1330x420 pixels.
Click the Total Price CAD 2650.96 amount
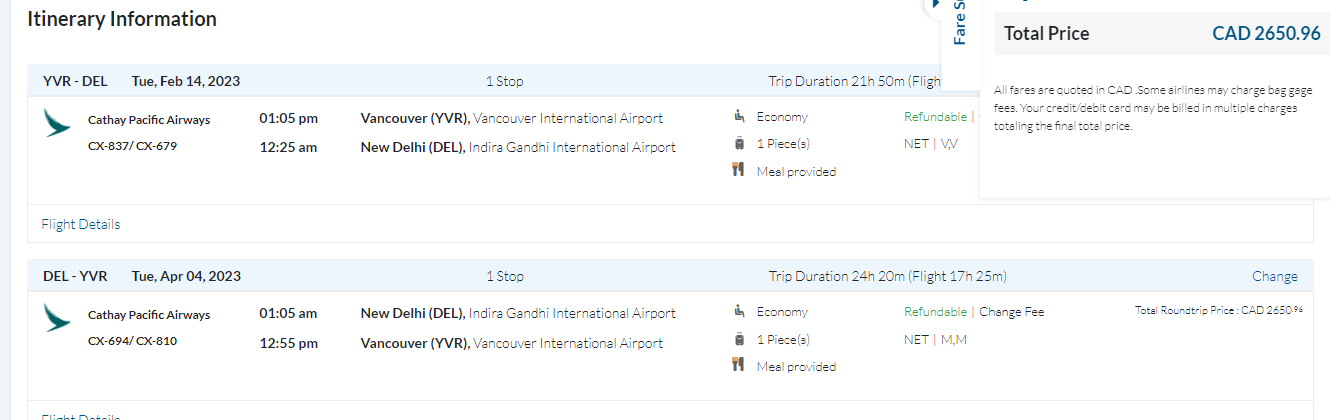pos(1266,34)
